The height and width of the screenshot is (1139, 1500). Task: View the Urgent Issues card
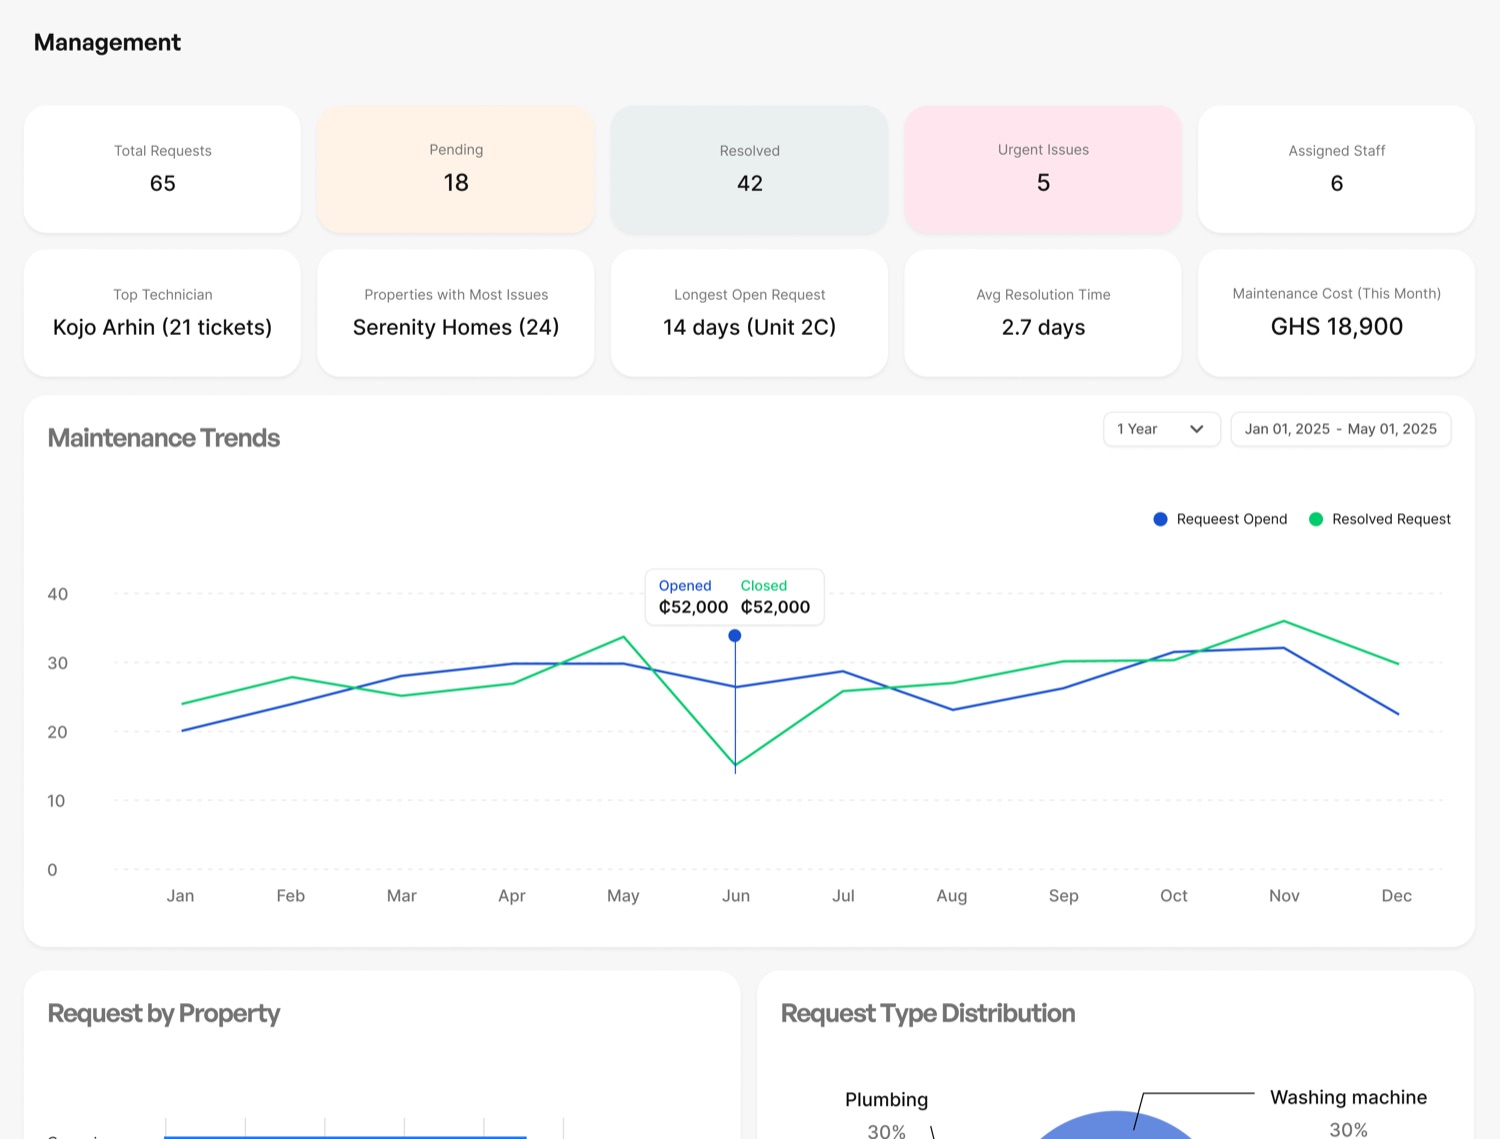pyautogui.click(x=1043, y=169)
